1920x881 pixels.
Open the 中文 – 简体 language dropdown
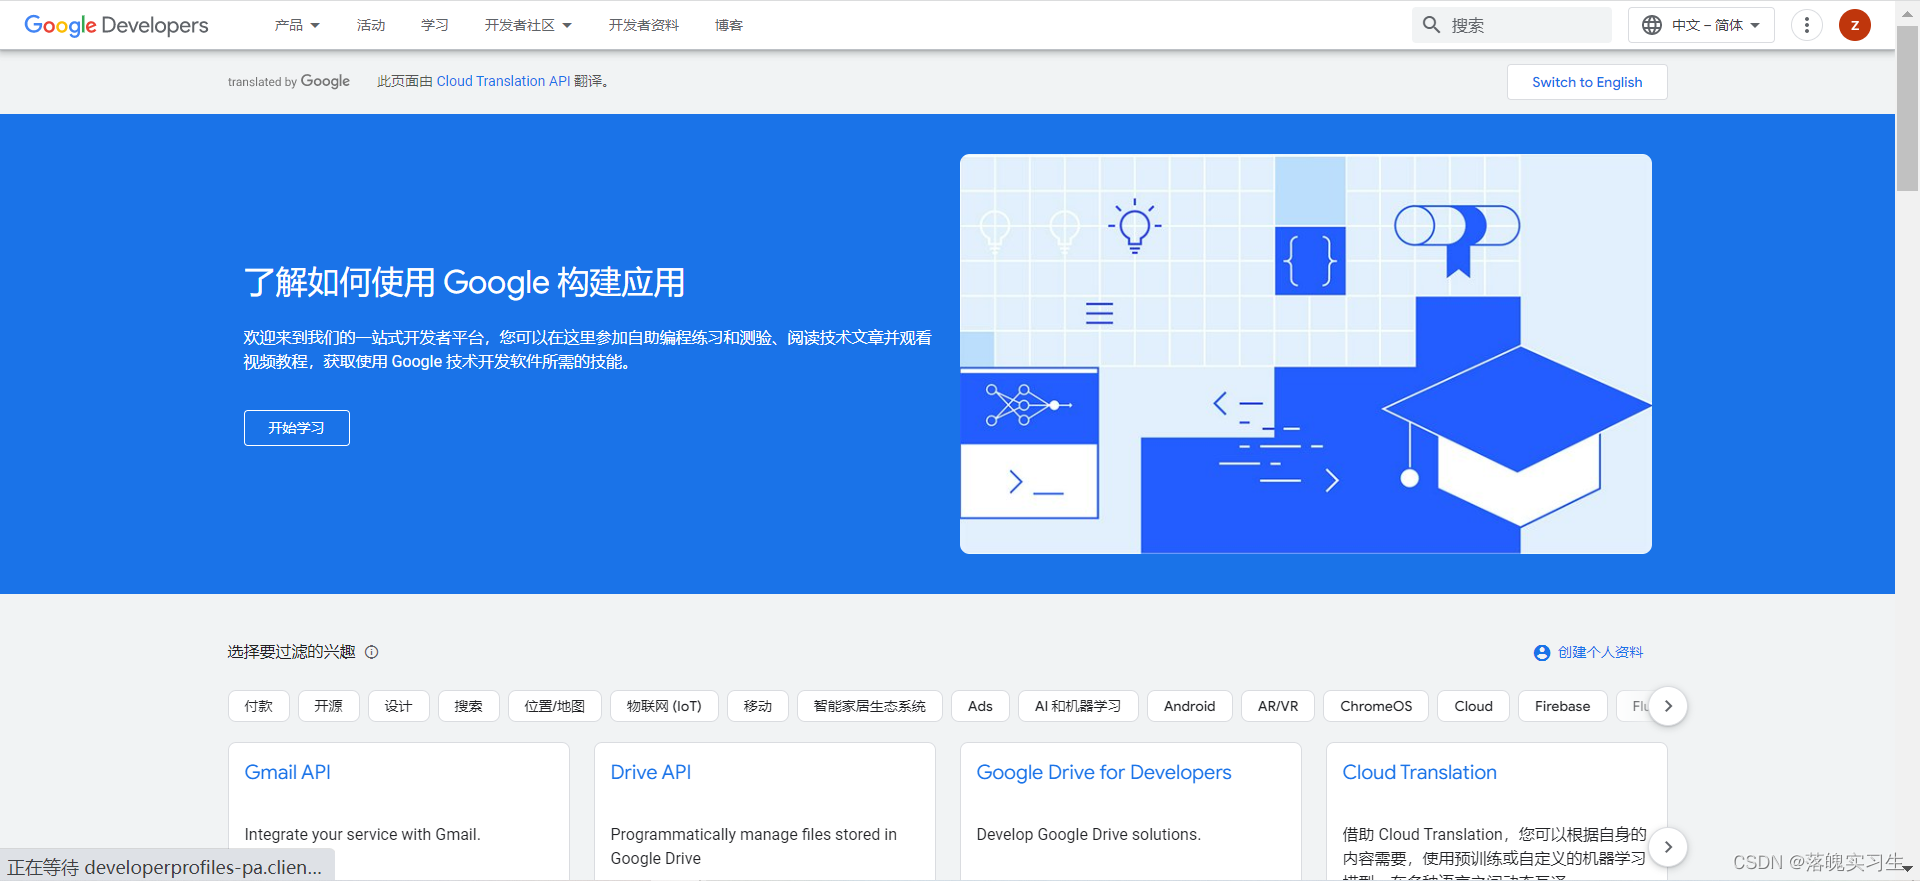pyautogui.click(x=1702, y=25)
